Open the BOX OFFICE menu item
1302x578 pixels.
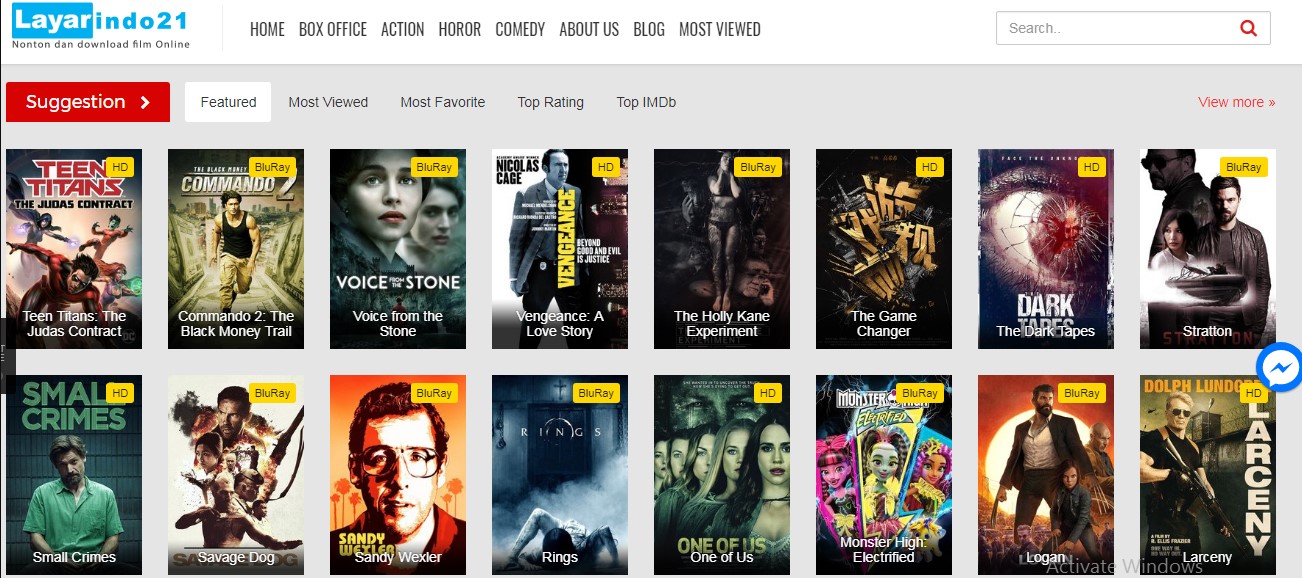333,29
